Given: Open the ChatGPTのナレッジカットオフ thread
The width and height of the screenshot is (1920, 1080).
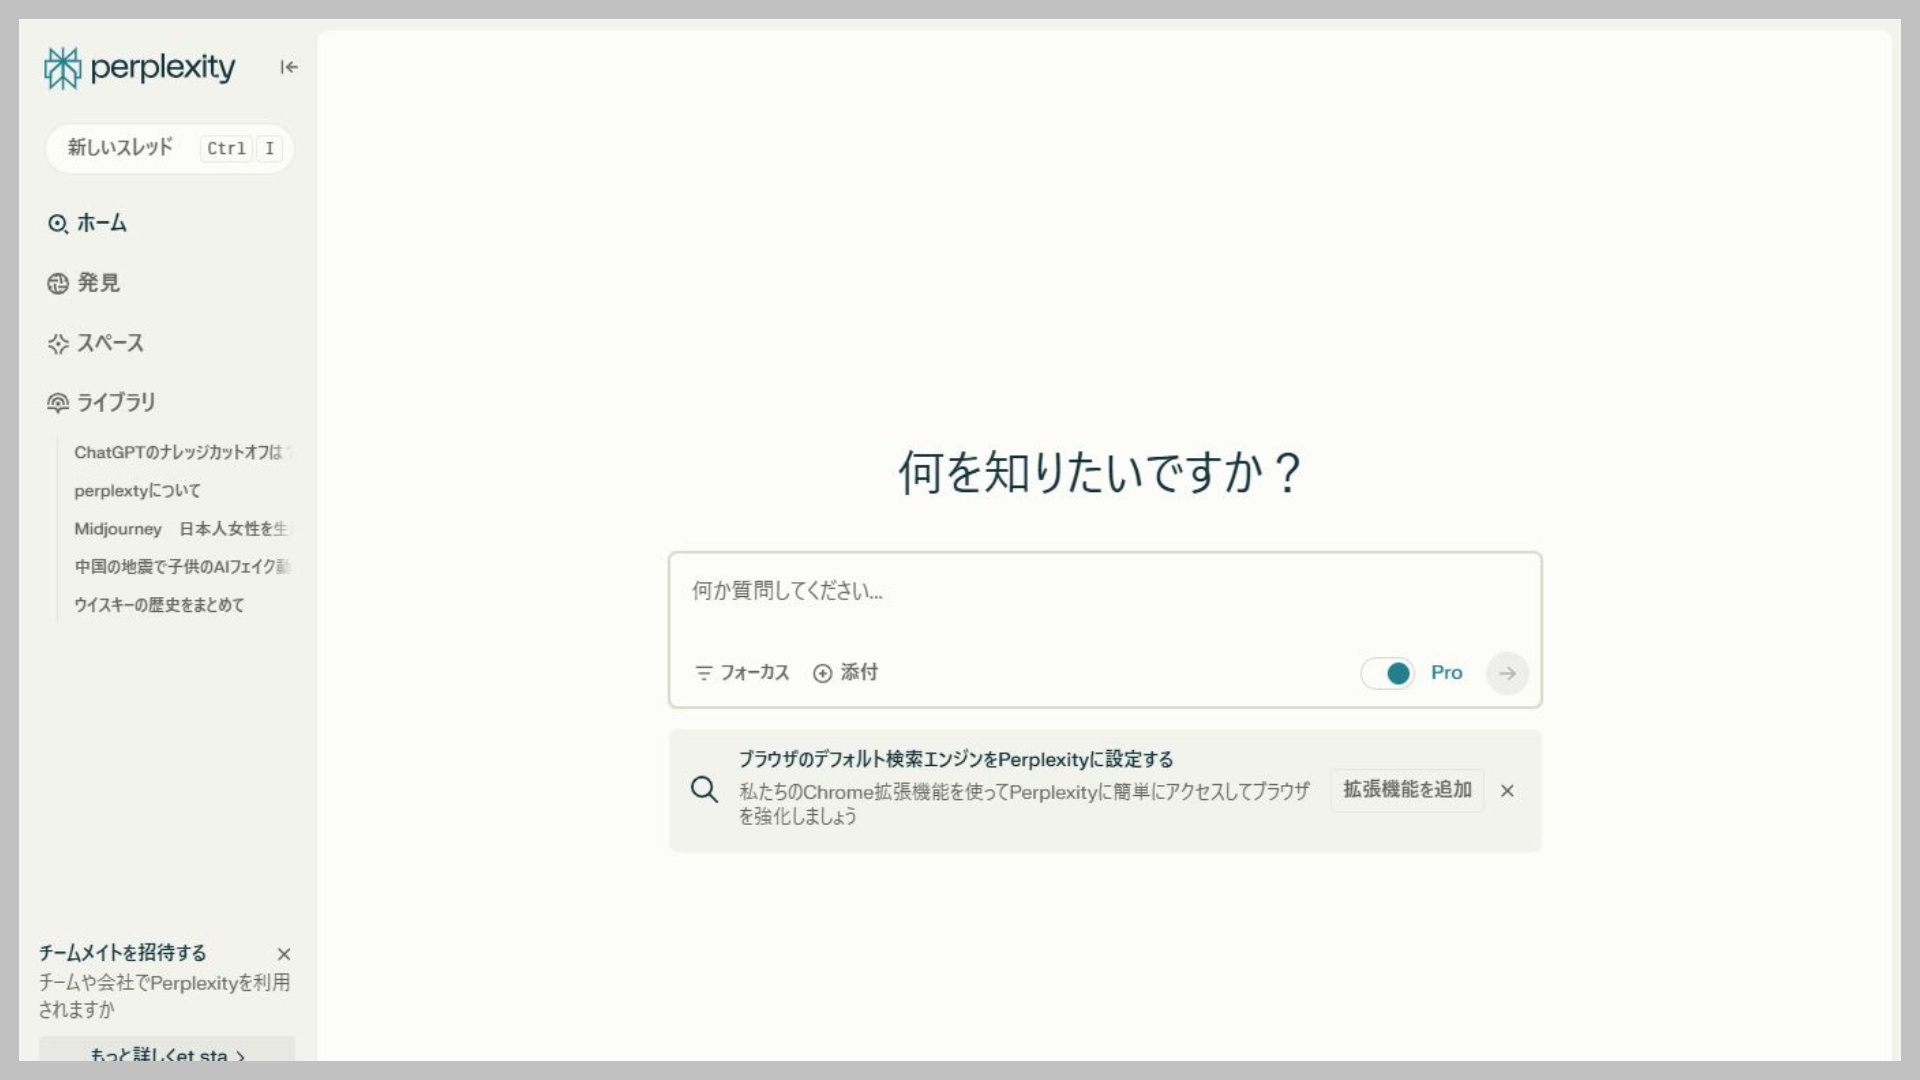Looking at the screenshot, I should 180,452.
